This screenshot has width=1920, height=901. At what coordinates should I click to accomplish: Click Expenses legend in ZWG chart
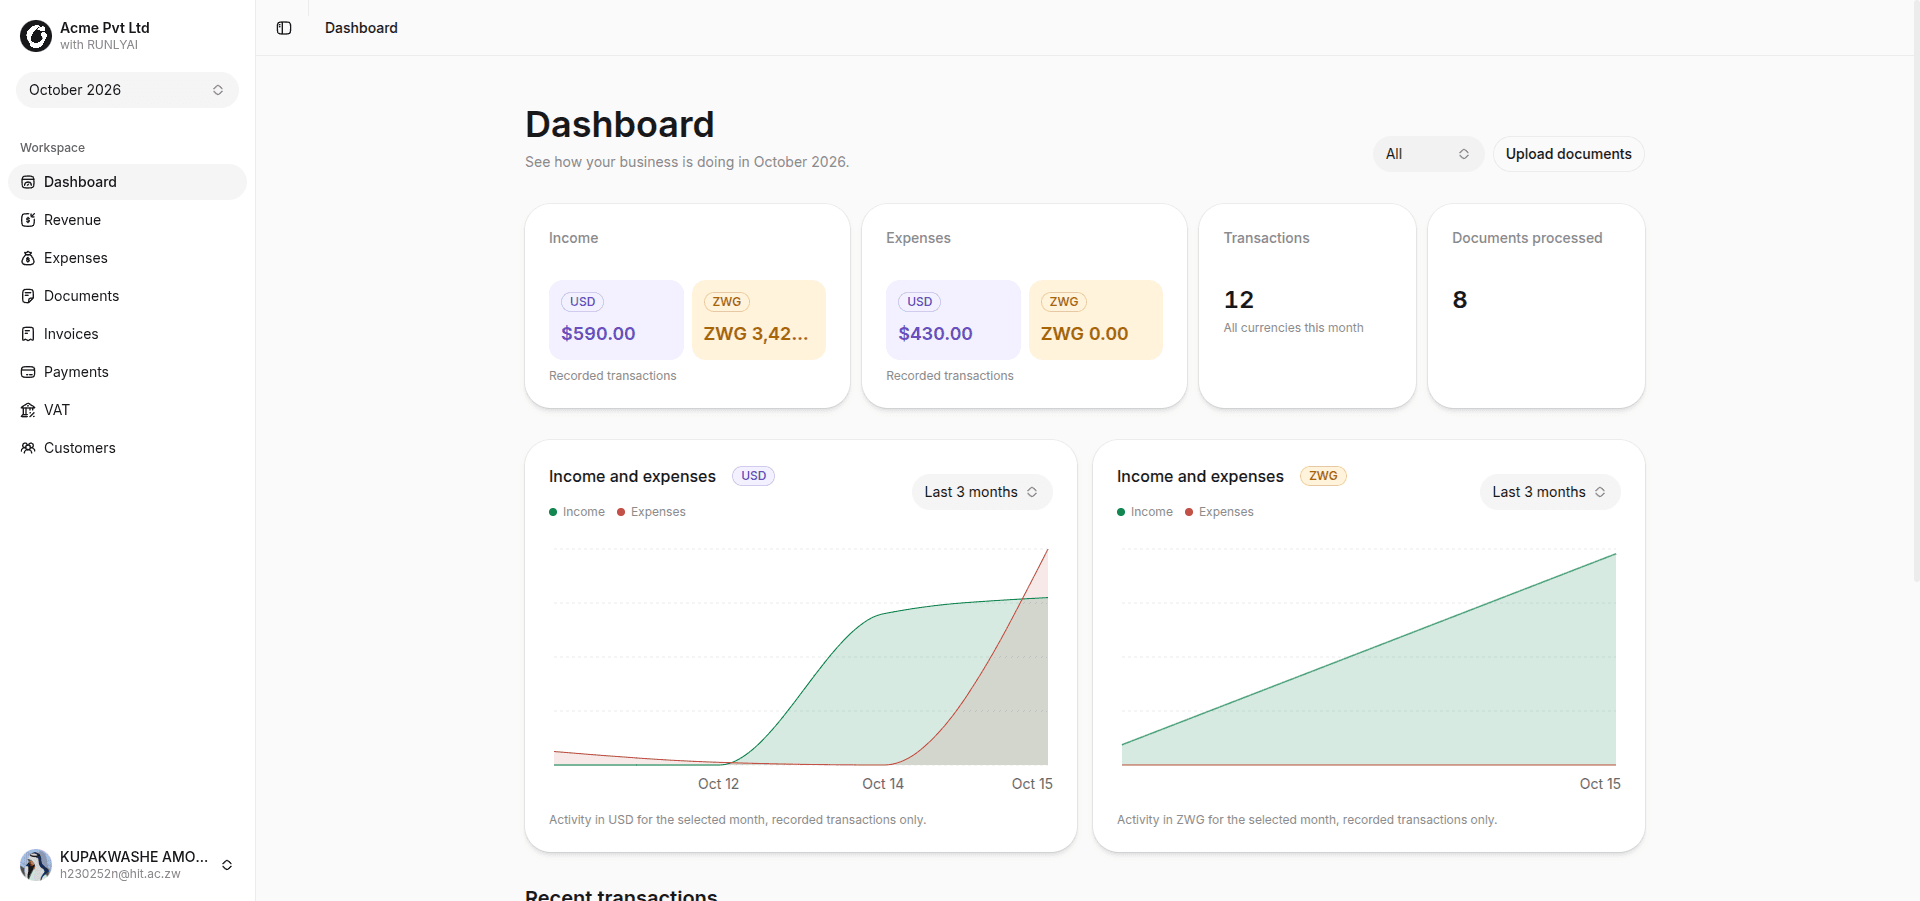coord(1219,512)
